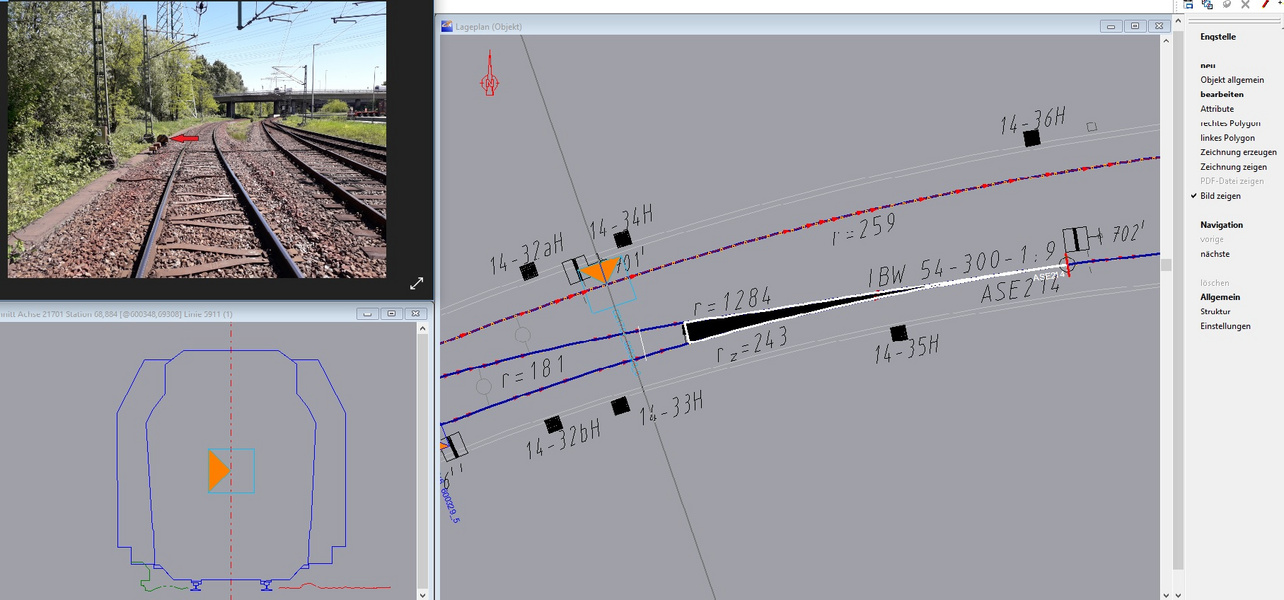Open 'Einstellungen' in the side panel

(1225, 326)
